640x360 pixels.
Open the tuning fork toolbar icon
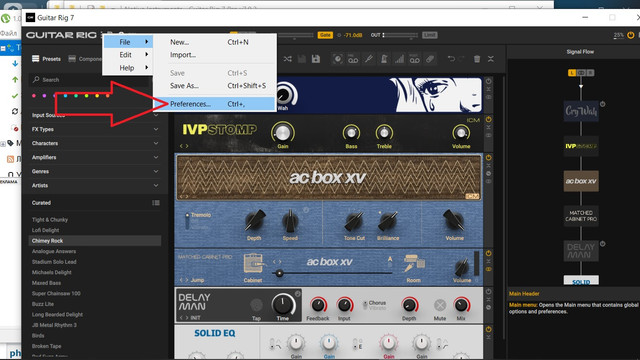[369, 59]
